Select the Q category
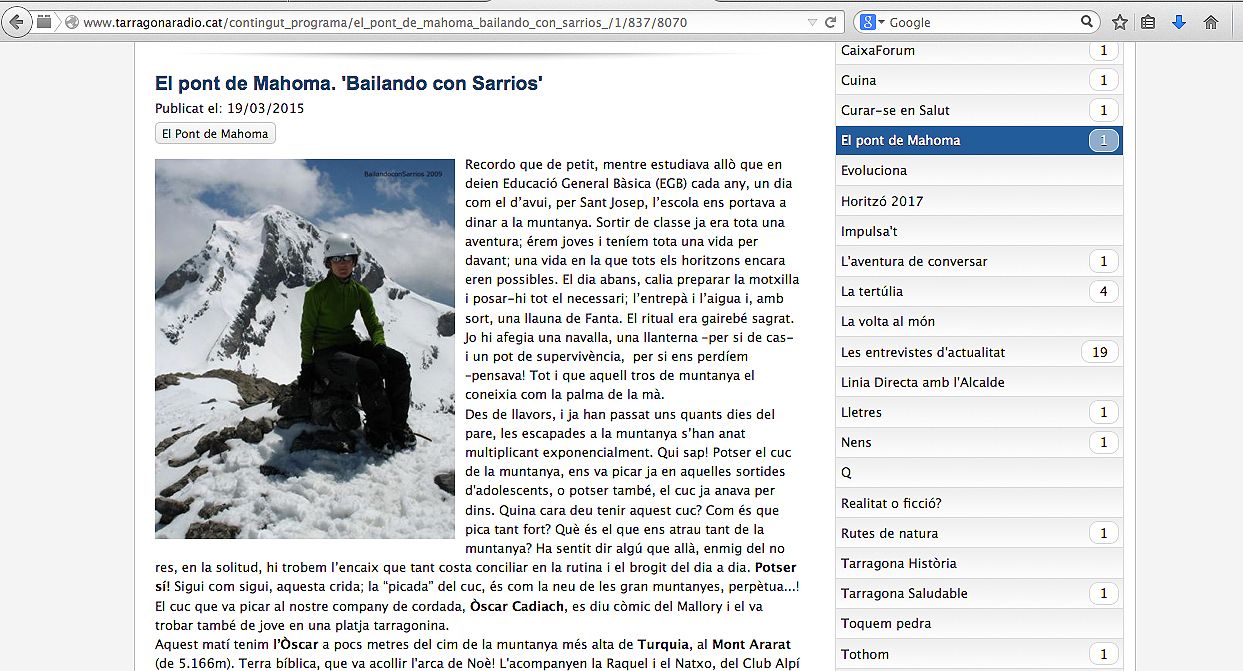 click(x=979, y=472)
